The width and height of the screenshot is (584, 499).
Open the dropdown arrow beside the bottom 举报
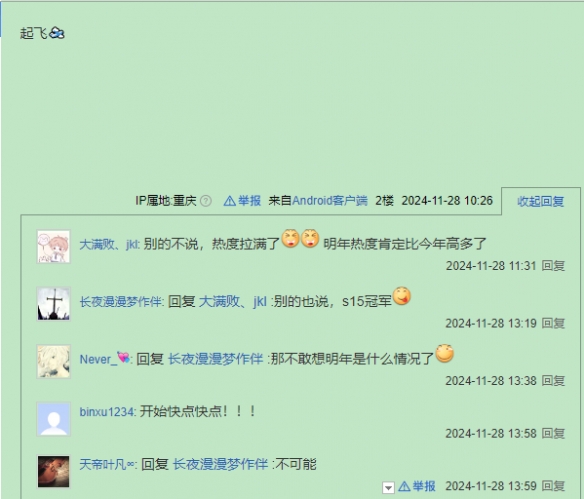point(388,487)
